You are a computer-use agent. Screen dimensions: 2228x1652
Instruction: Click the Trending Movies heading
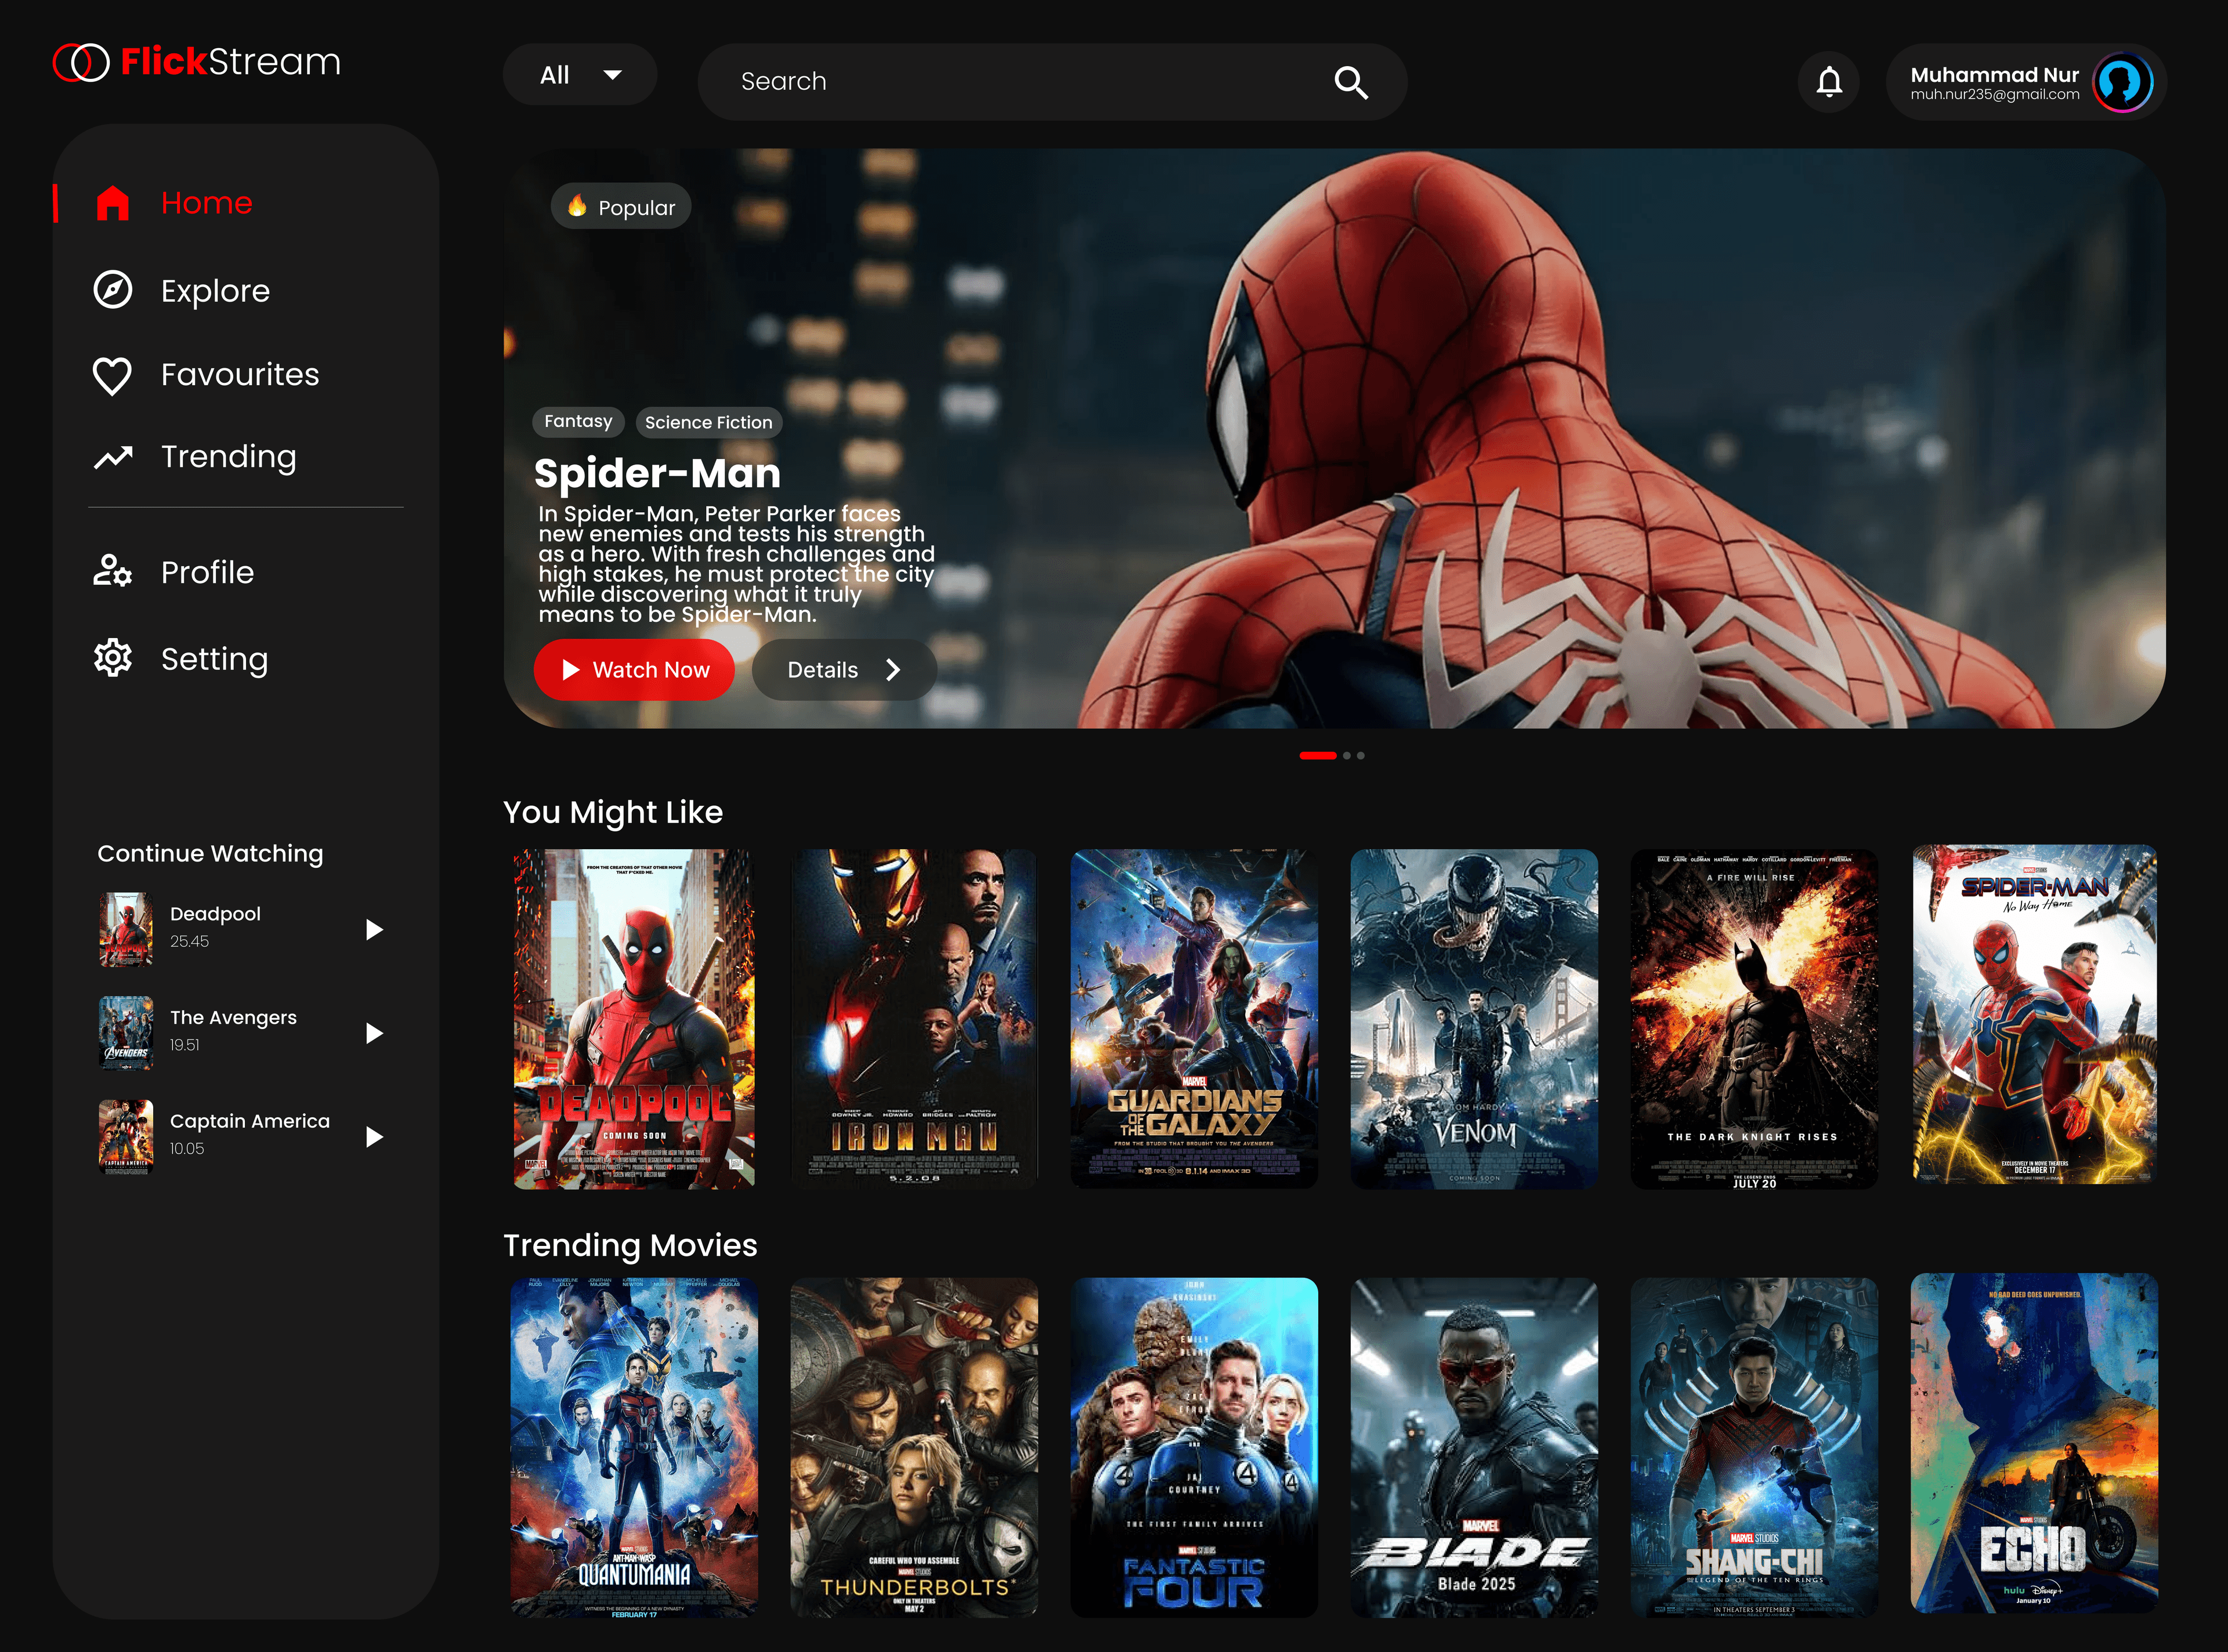pos(630,1245)
